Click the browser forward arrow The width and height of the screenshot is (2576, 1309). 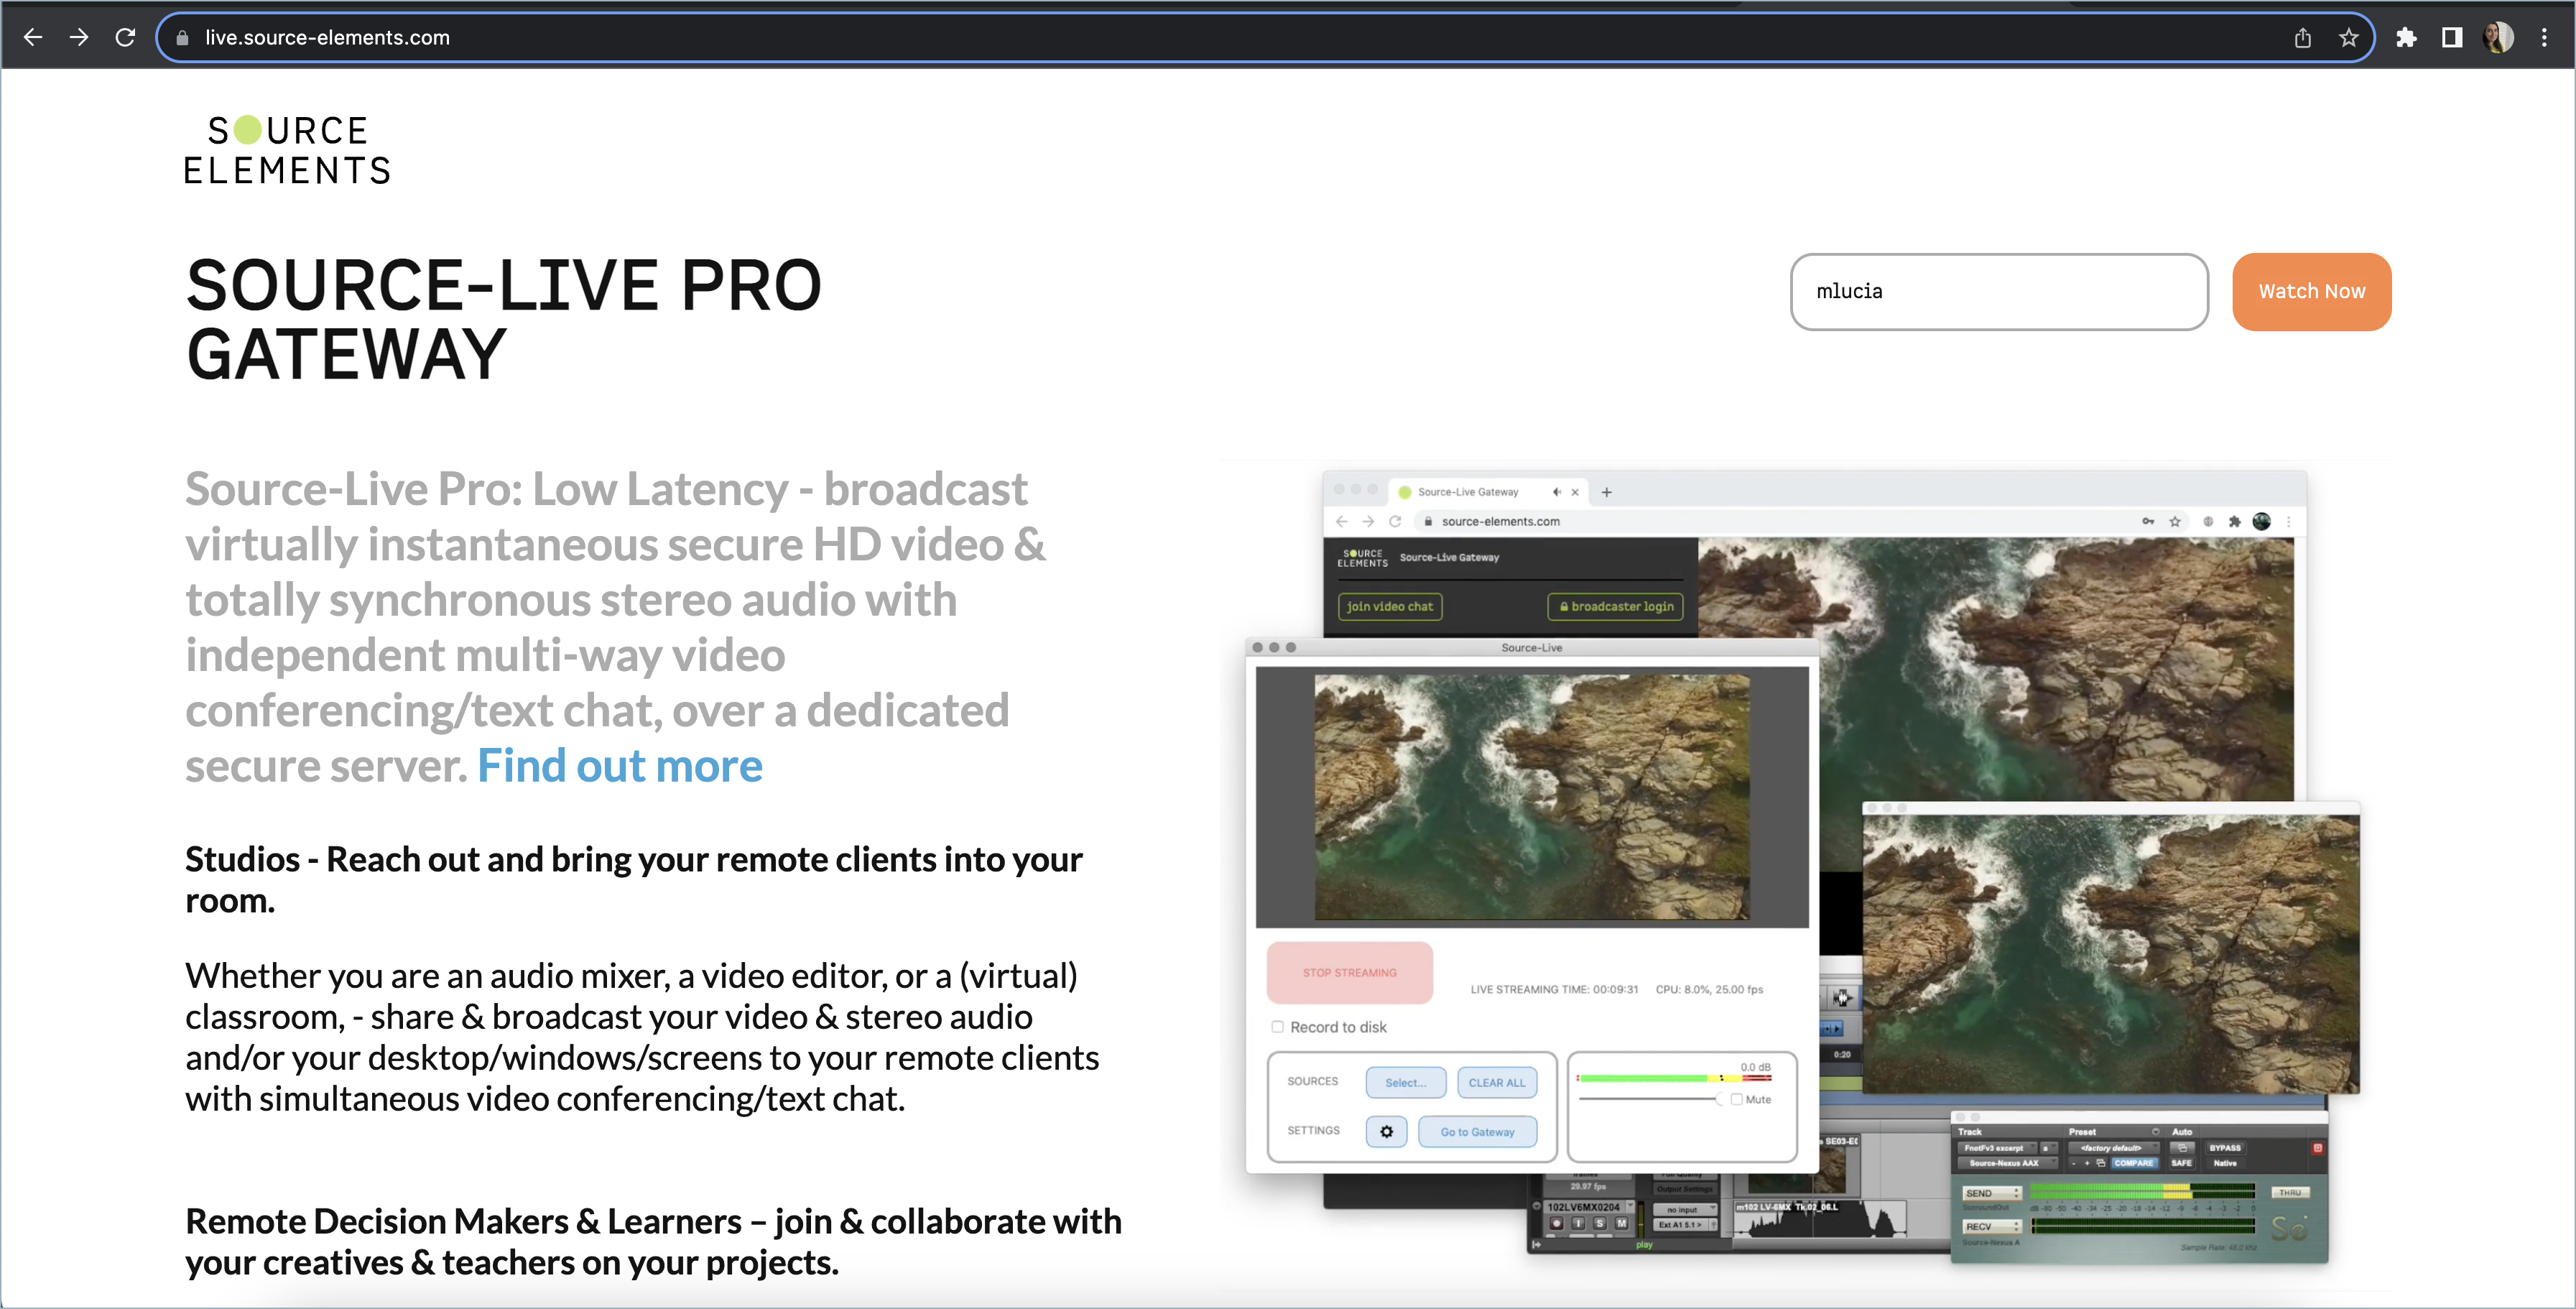79,37
